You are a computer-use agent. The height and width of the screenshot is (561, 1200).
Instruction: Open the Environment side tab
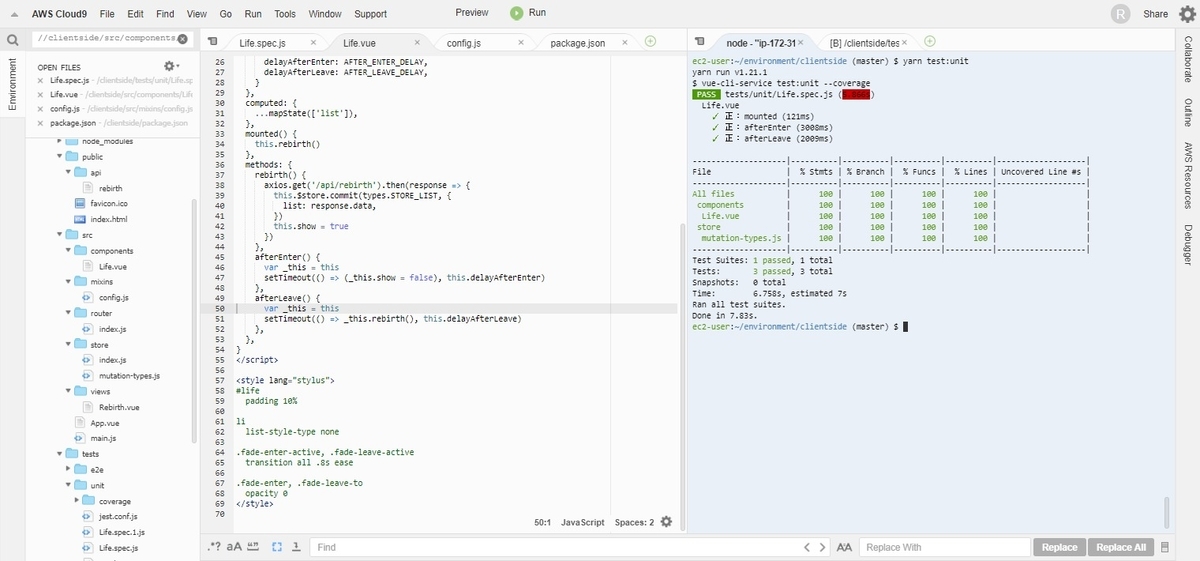(x=12, y=83)
